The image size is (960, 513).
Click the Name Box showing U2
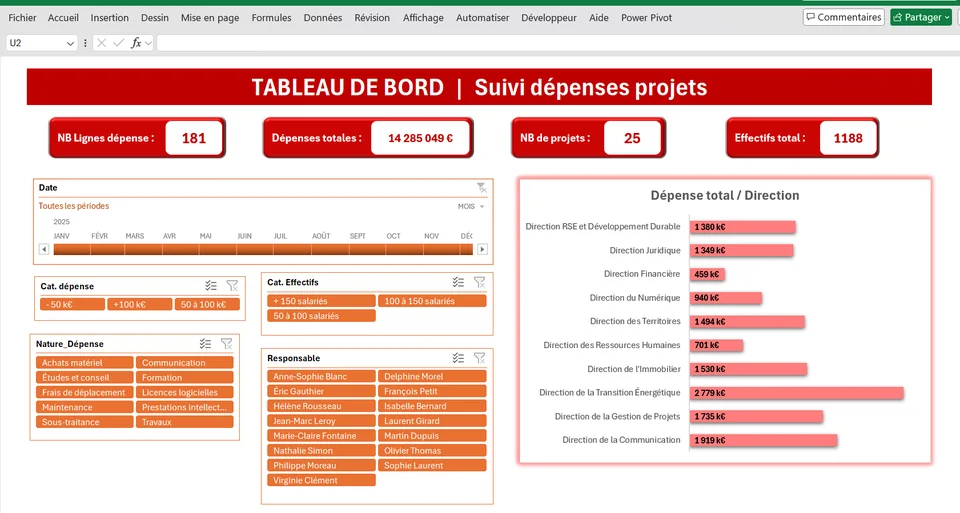(35, 43)
